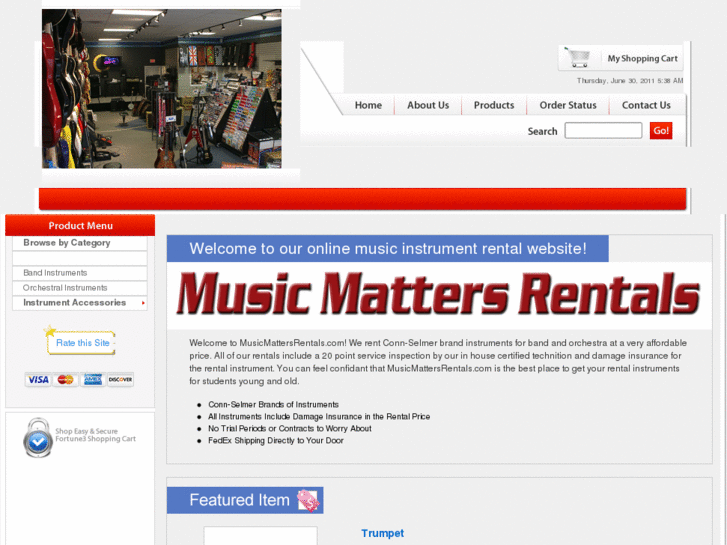Focus the Search input field
This screenshot has width=727, height=545.
603,131
